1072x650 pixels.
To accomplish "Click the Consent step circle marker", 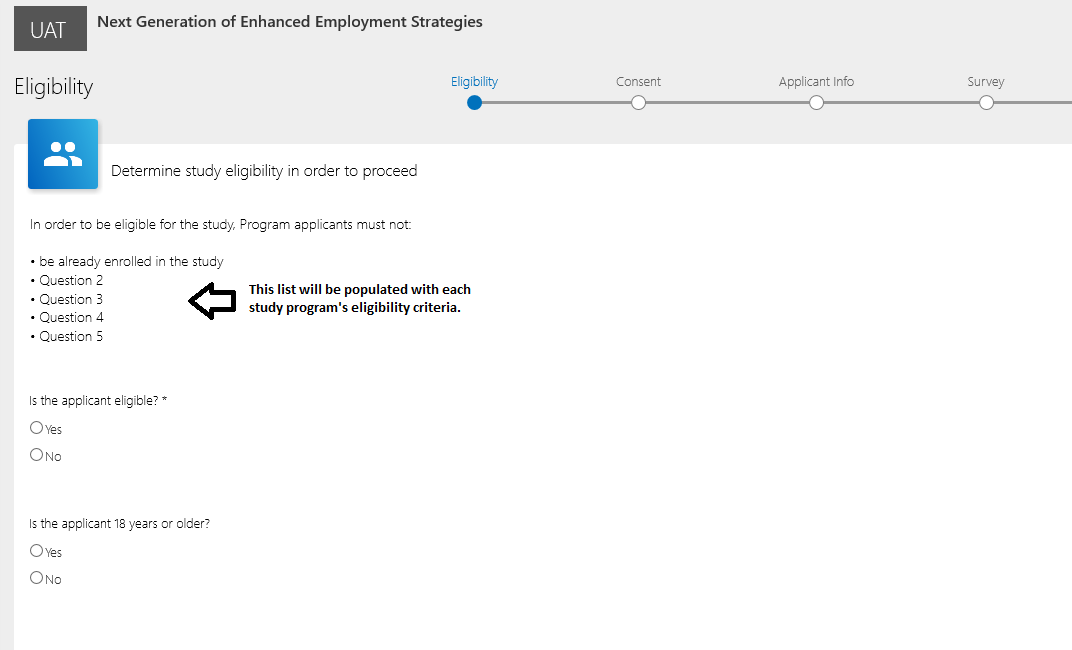I will 638,102.
